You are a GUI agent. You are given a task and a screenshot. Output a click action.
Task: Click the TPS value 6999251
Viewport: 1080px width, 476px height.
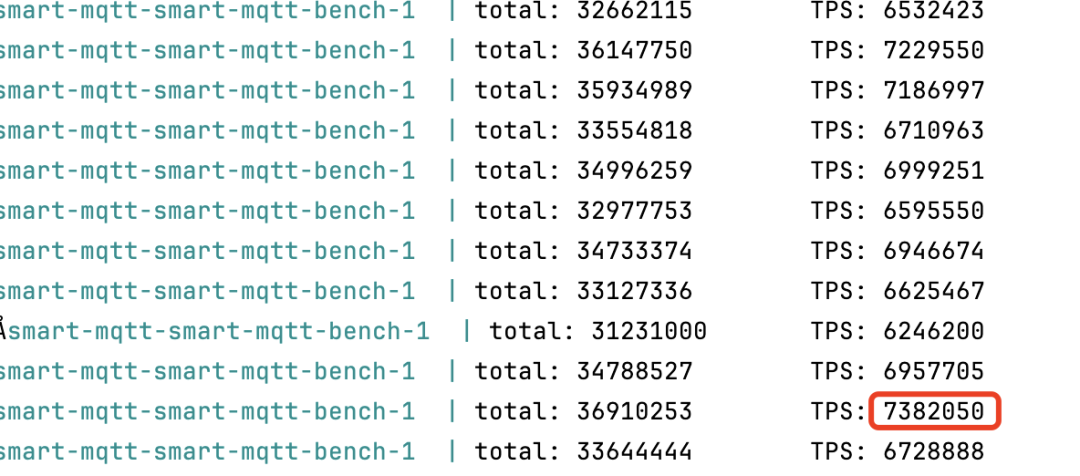pos(934,171)
